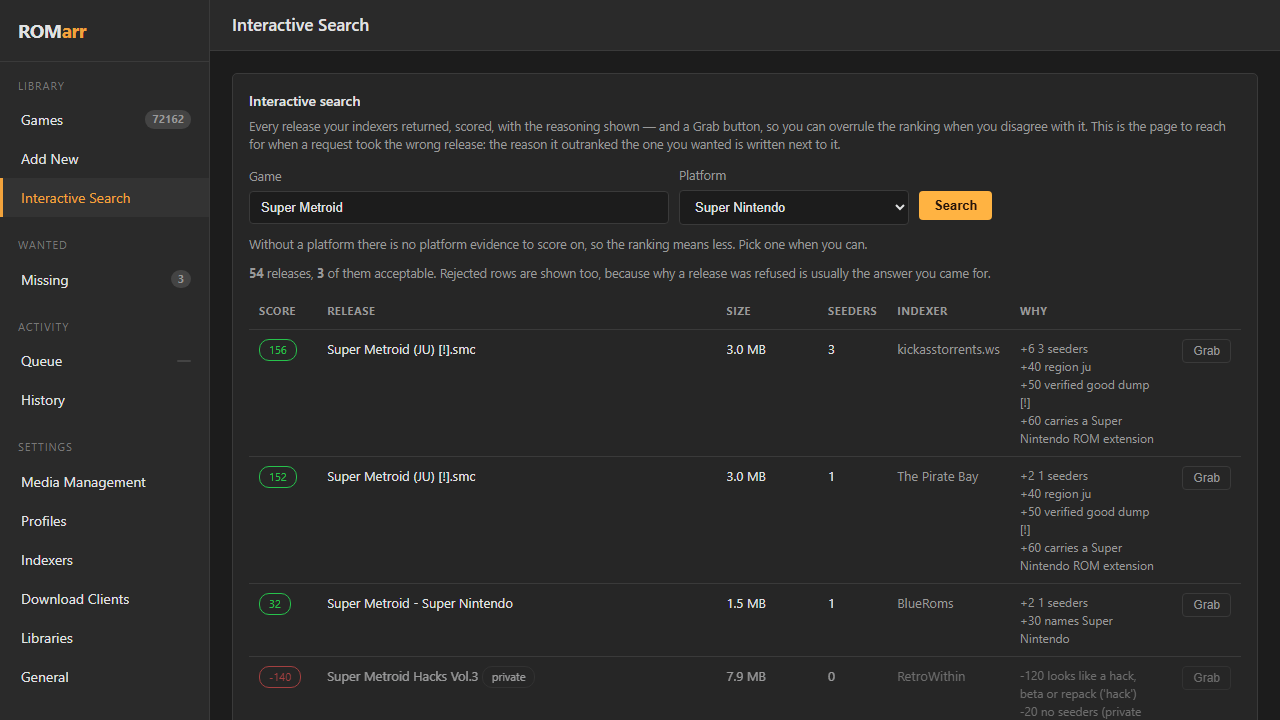Screen dimensions: 1280x720
Task: Open the Missing wanted list
Action: click(104, 280)
